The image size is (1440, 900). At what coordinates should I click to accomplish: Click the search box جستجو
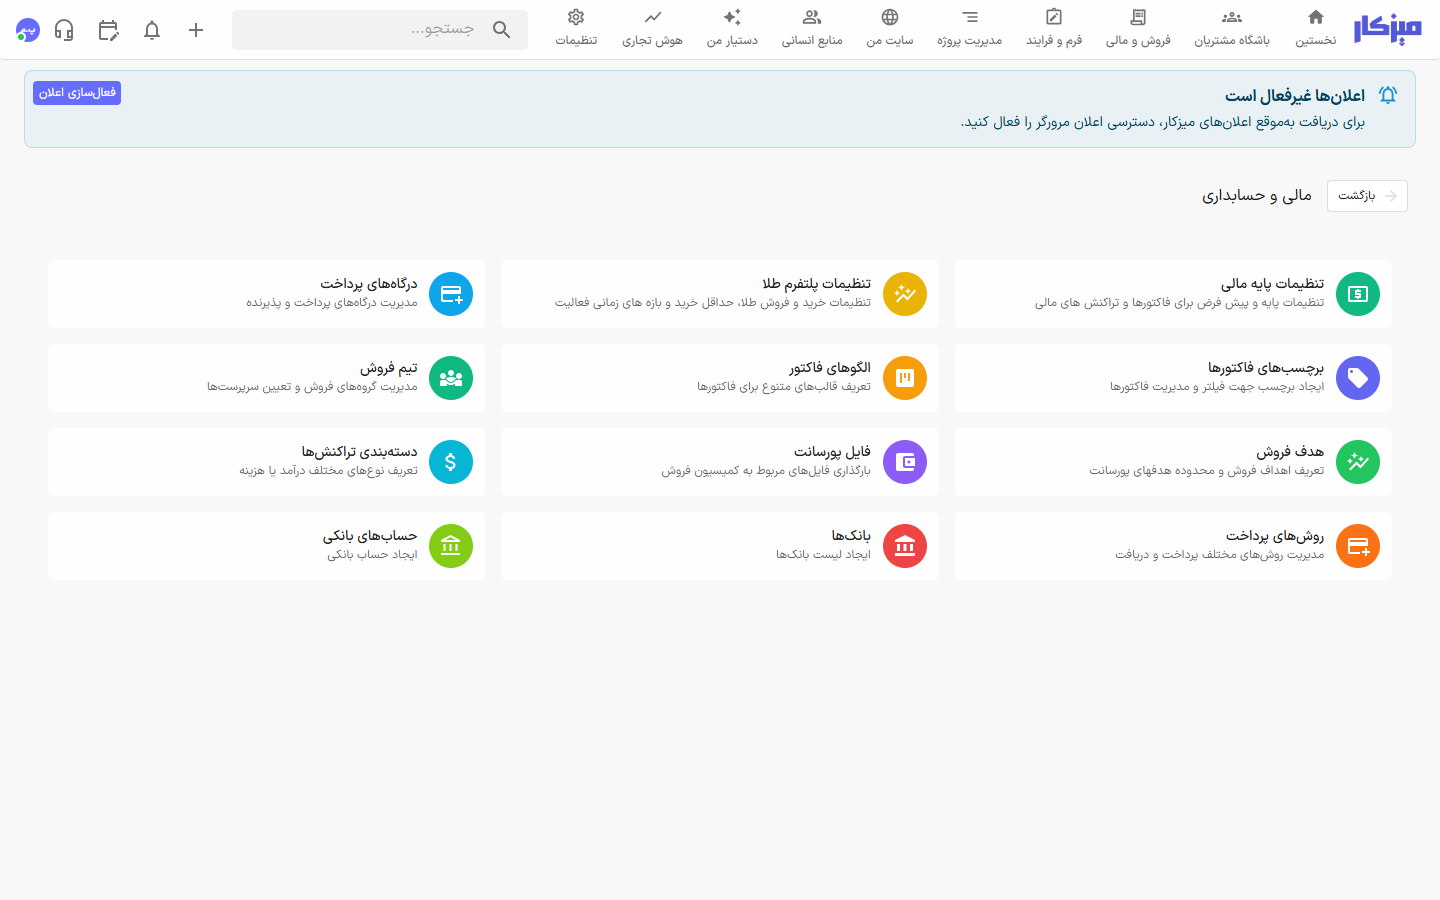coord(380,30)
